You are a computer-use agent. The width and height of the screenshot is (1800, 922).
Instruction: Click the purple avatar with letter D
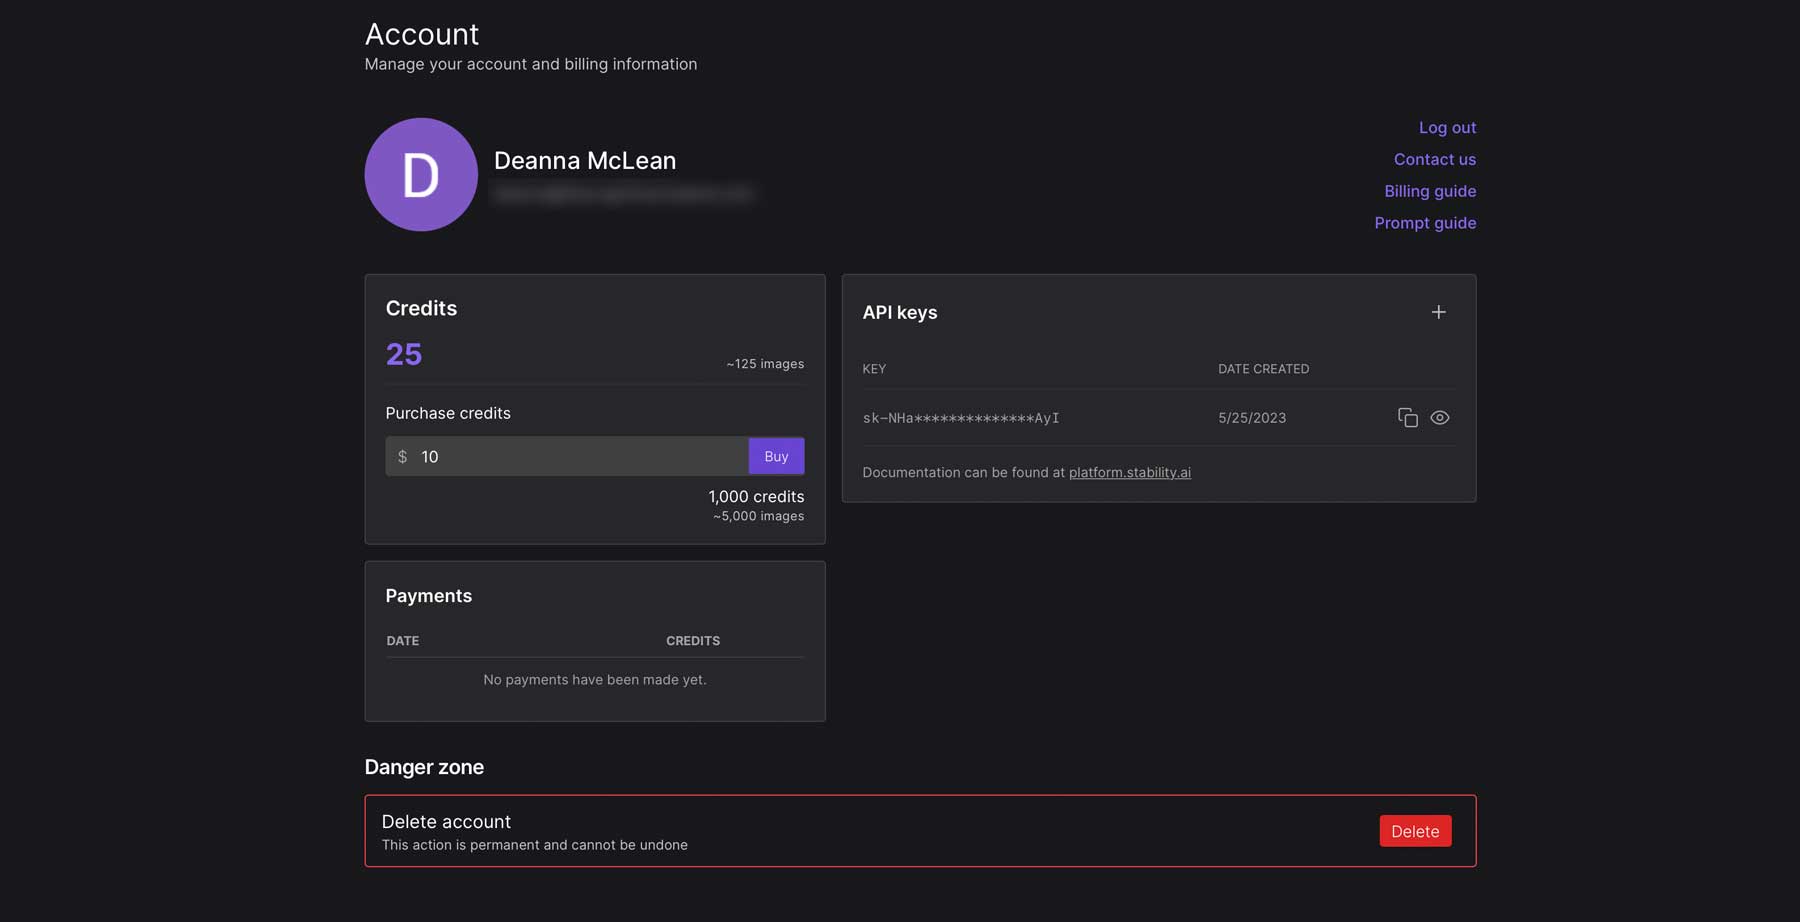[421, 174]
